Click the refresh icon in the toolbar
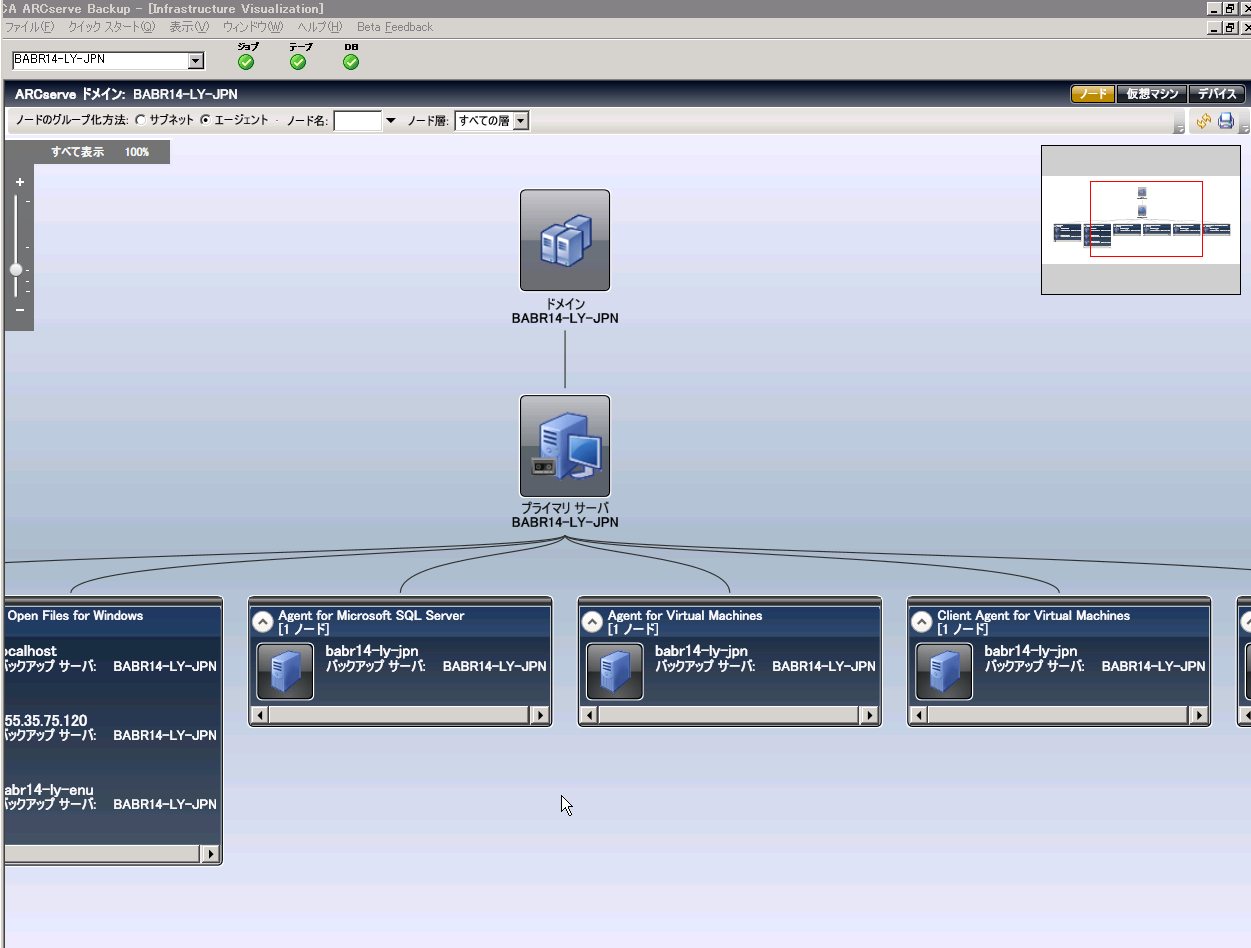The width and height of the screenshot is (1251, 948). pyautogui.click(x=1203, y=121)
